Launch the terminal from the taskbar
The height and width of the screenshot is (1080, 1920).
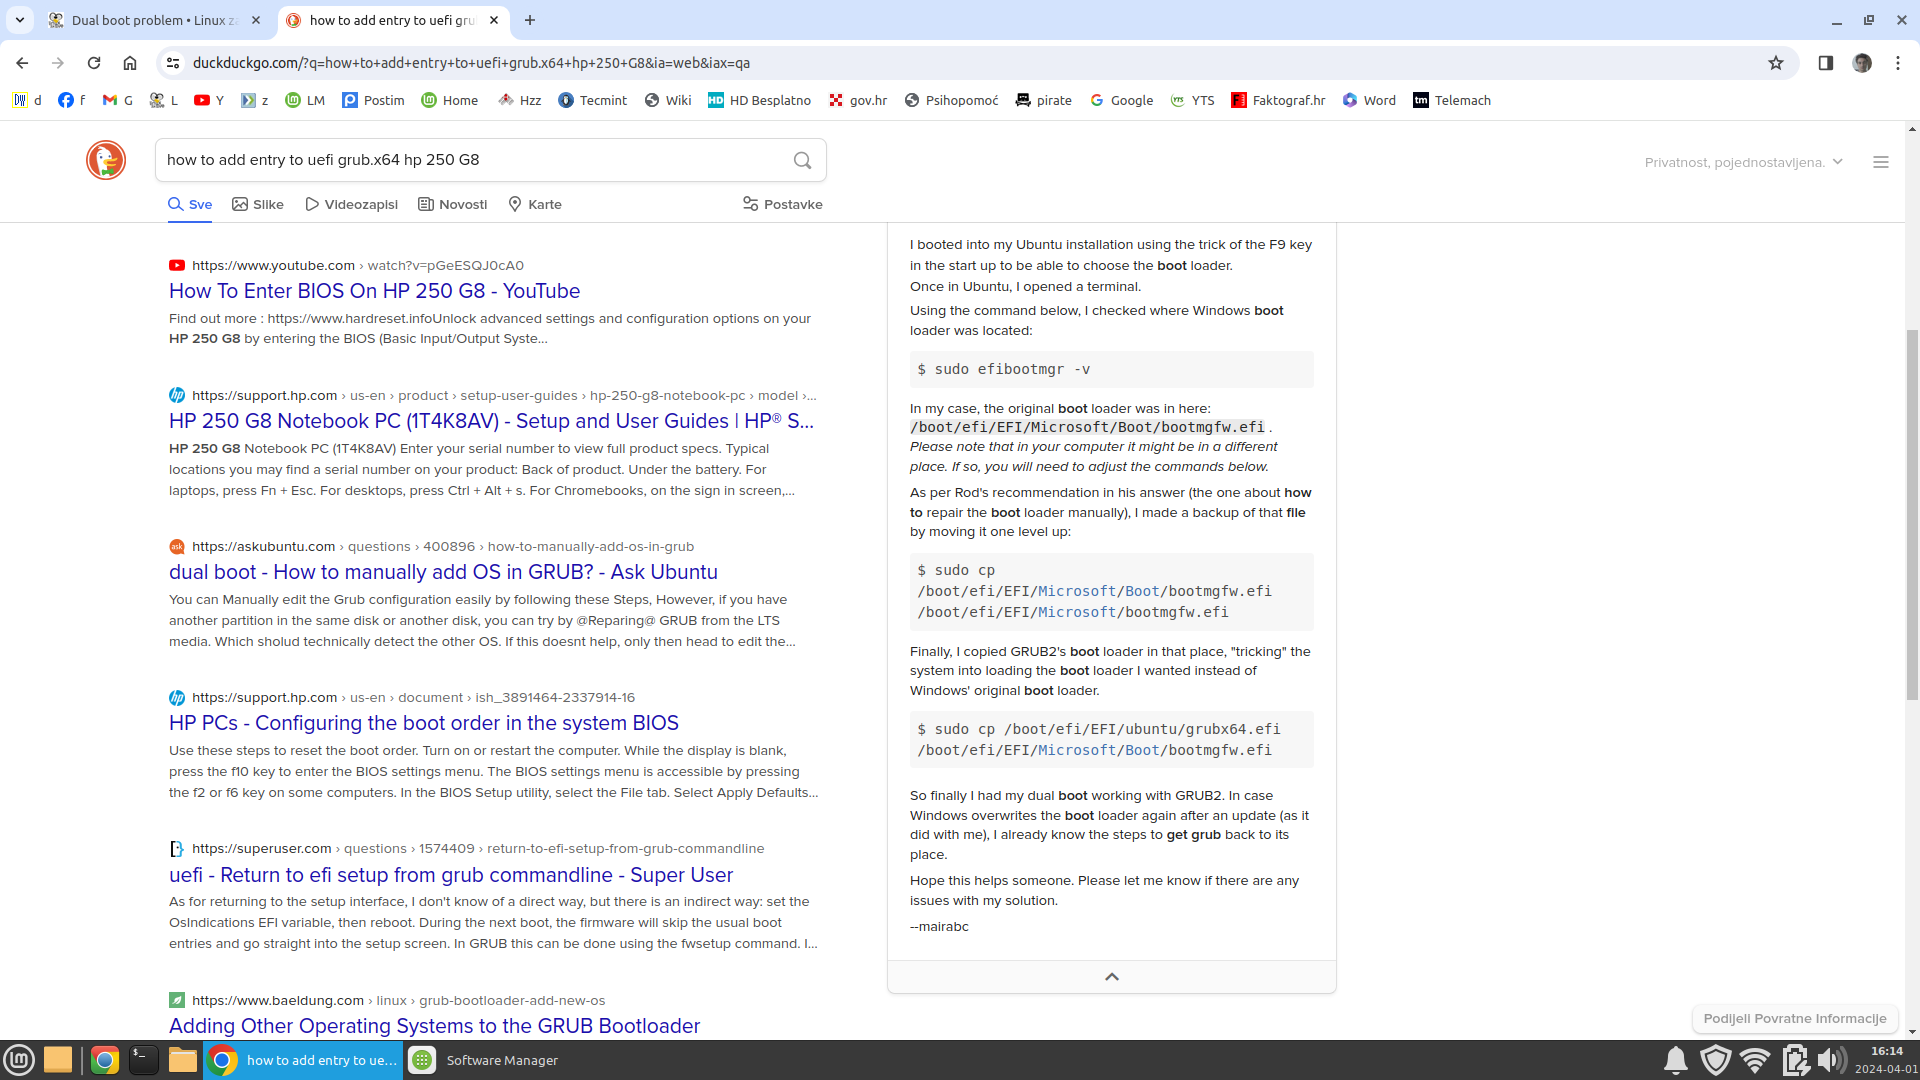tap(144, 1060)
